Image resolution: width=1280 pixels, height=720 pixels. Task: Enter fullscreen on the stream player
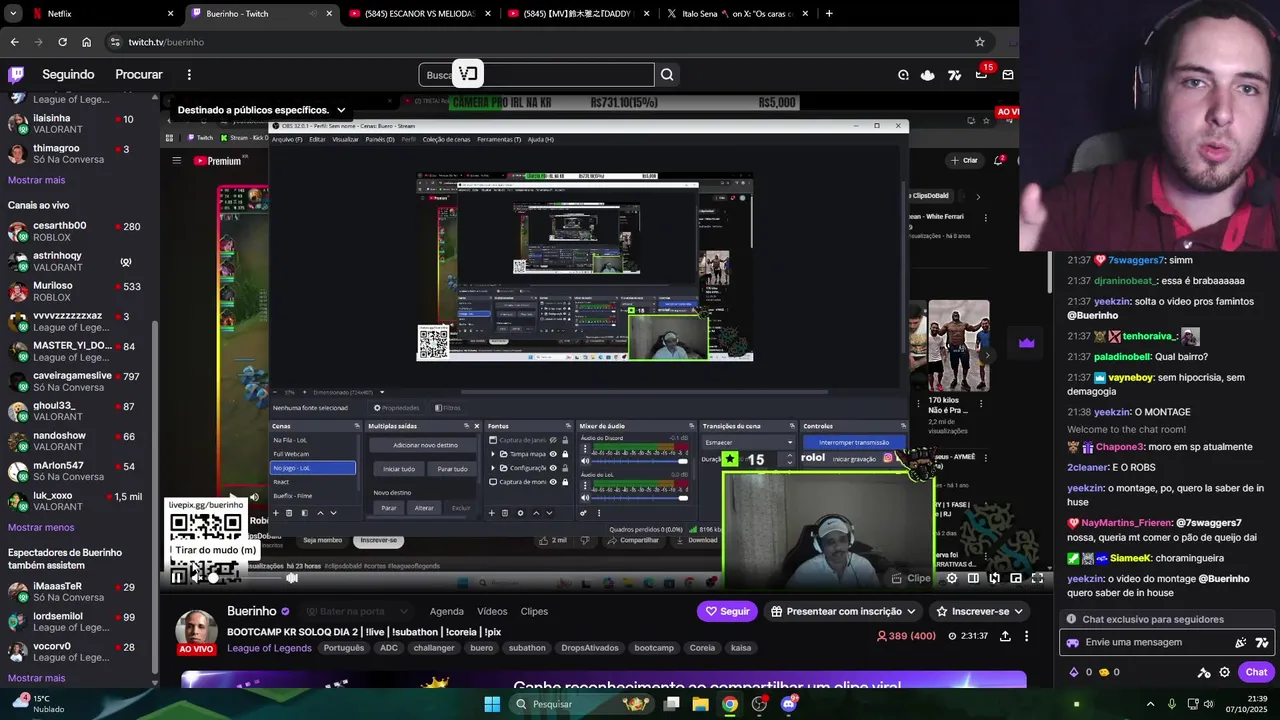(x=1037, y=578)
